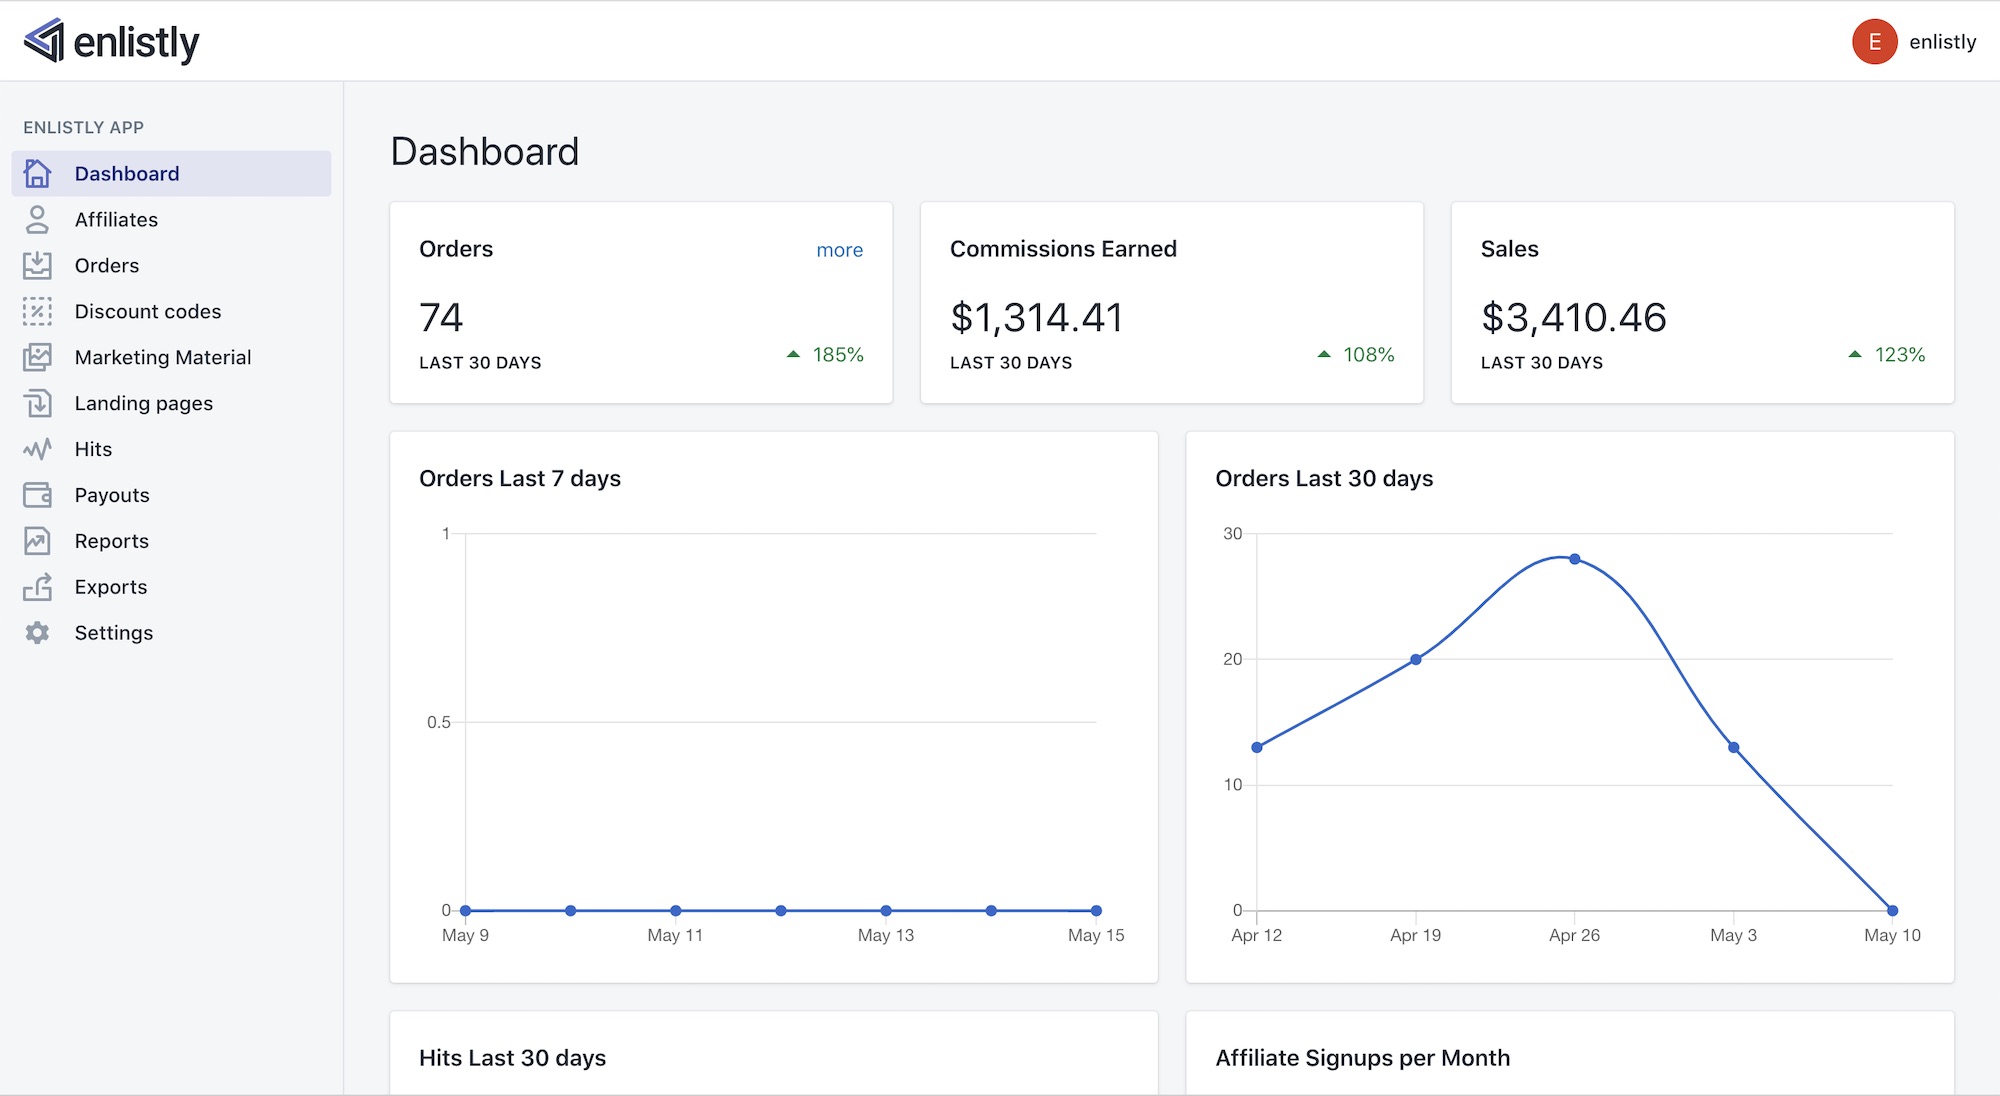The image size is (2000, 1096).
Task: Open the Exports section
Action: (x=171, y=587)
